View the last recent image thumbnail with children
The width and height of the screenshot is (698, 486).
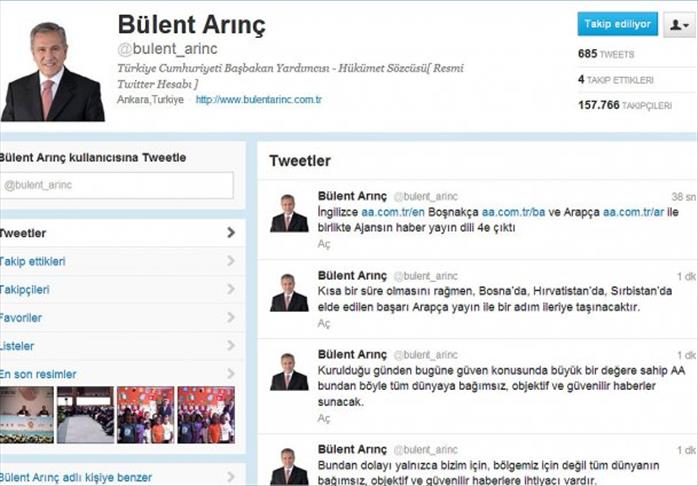206,415
